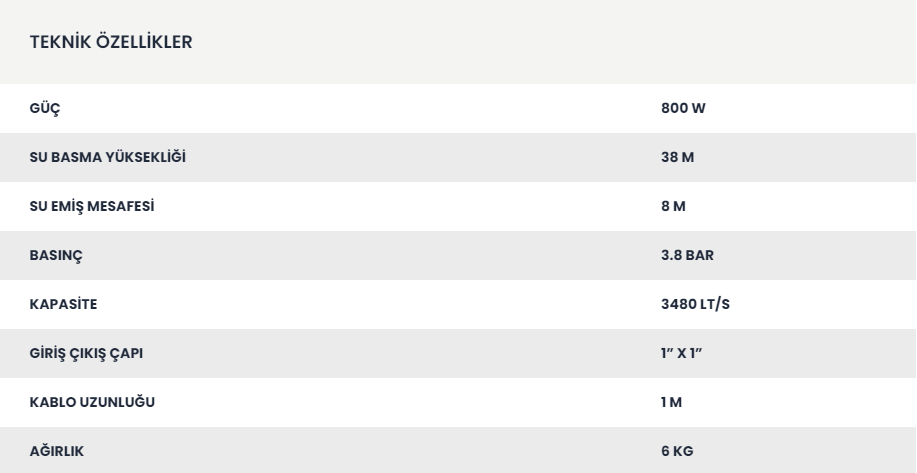Click the 38 M value
The width and height of the screenshot is (917, 473).
pyautogui.click(x=677, y=157)
